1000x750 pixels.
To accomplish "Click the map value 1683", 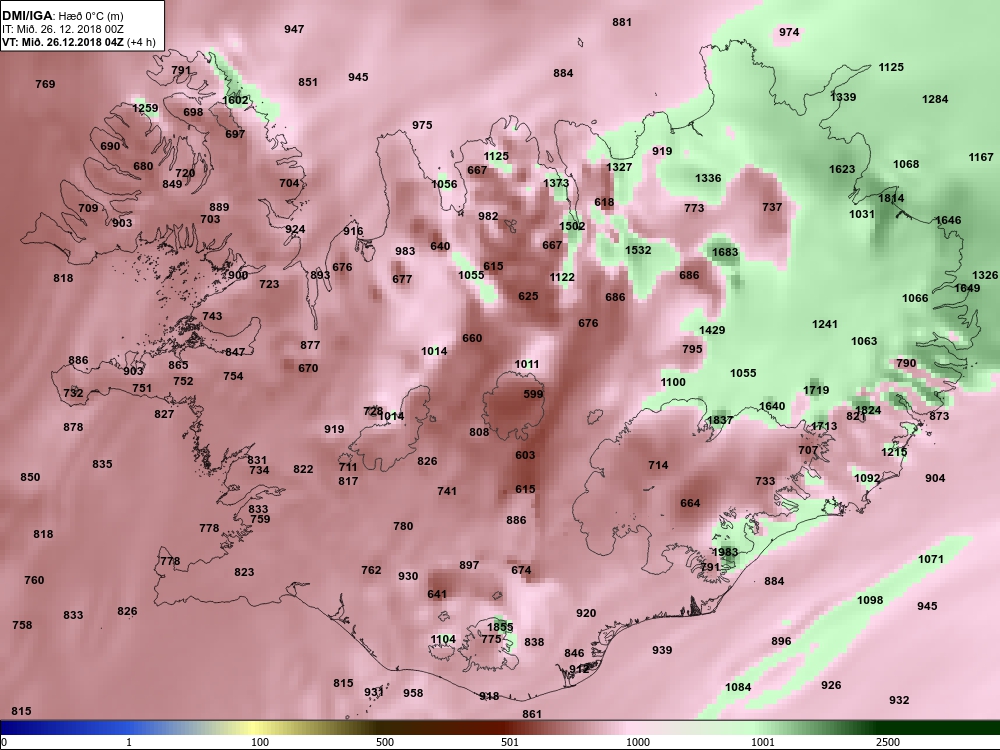I will (x=724, y=252).
